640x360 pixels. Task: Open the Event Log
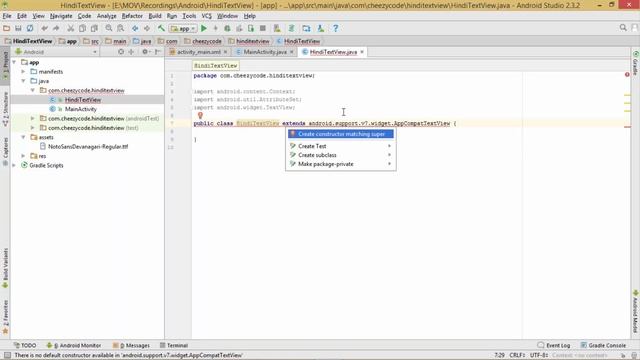tap(554, 345)
